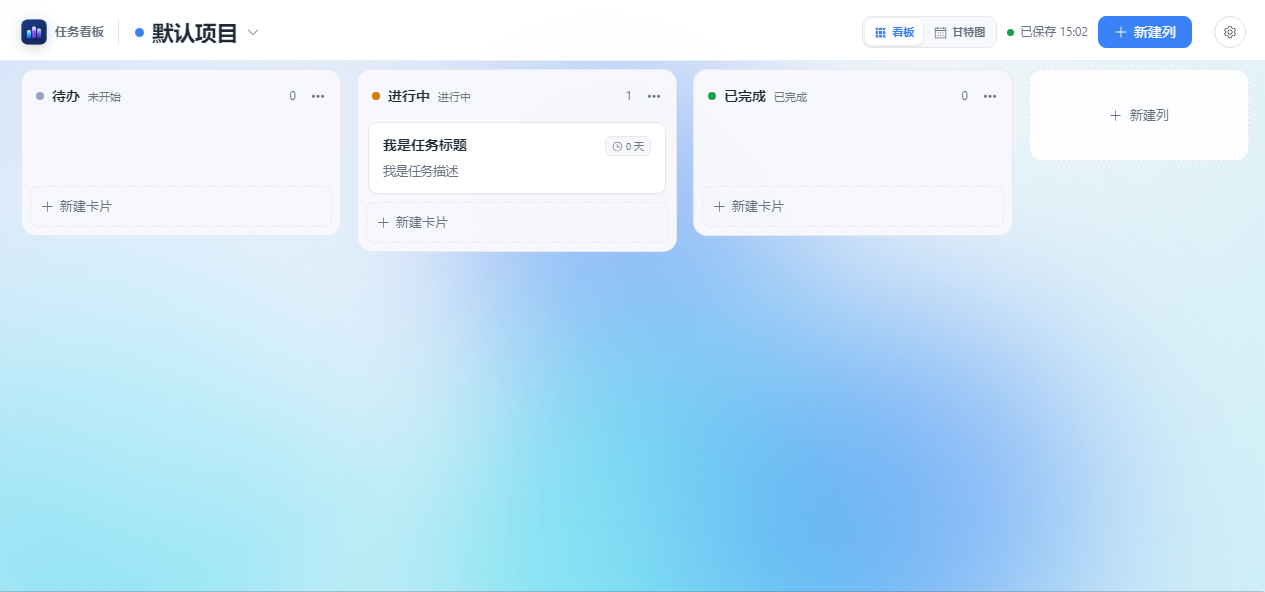Click the green status dot of 已完成
Viewport: 1265px width, 592px height.
[x=712, y=96]
